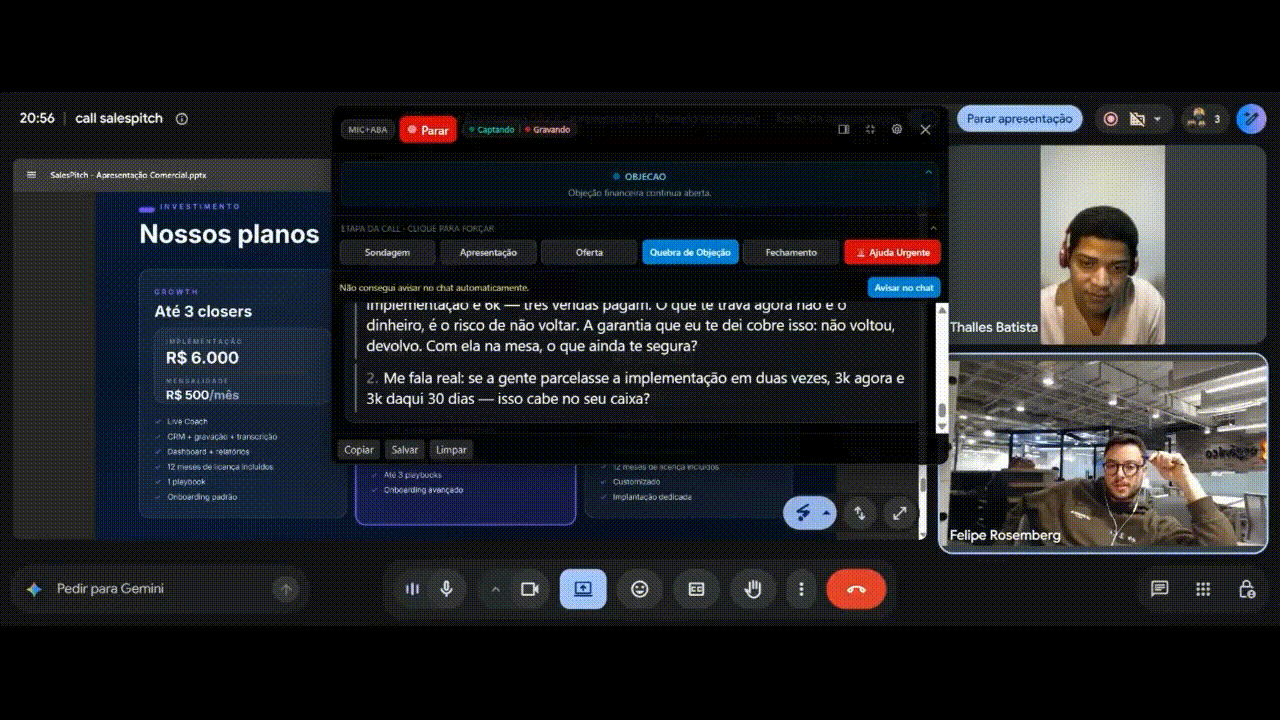Viewport: 1280px width, 720px height.
Task: Open the hamburger menu of the presentation
Action: [32, 175]
